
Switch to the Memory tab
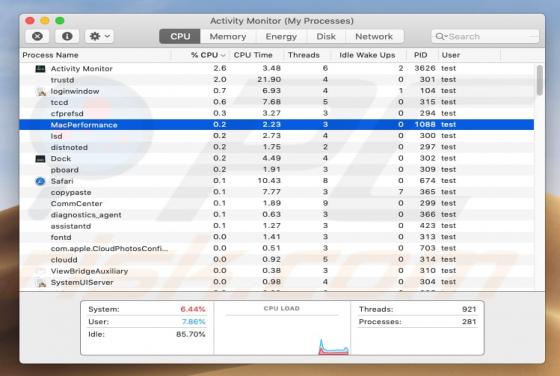[228, 36]
